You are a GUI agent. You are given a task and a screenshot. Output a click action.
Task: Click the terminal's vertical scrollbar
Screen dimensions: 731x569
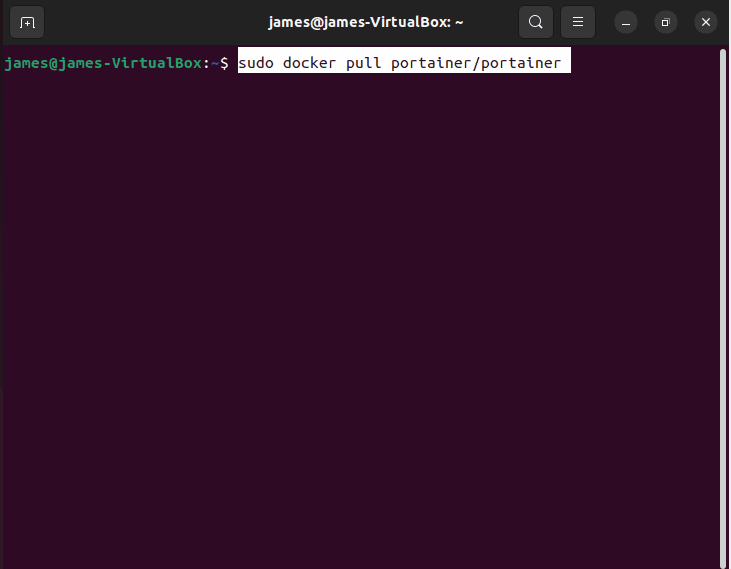click(723, 308)
